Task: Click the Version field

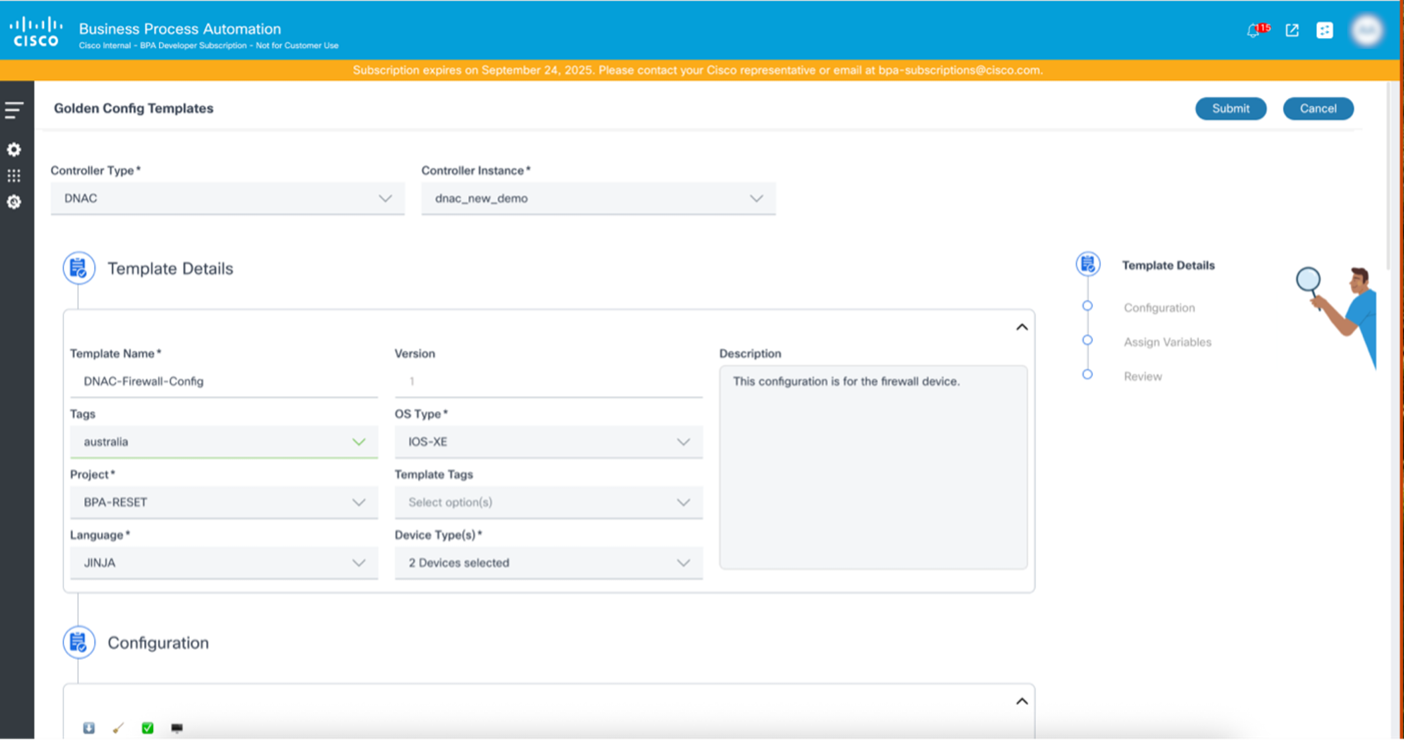Action: pyautogui.click(x=549, y=381)
